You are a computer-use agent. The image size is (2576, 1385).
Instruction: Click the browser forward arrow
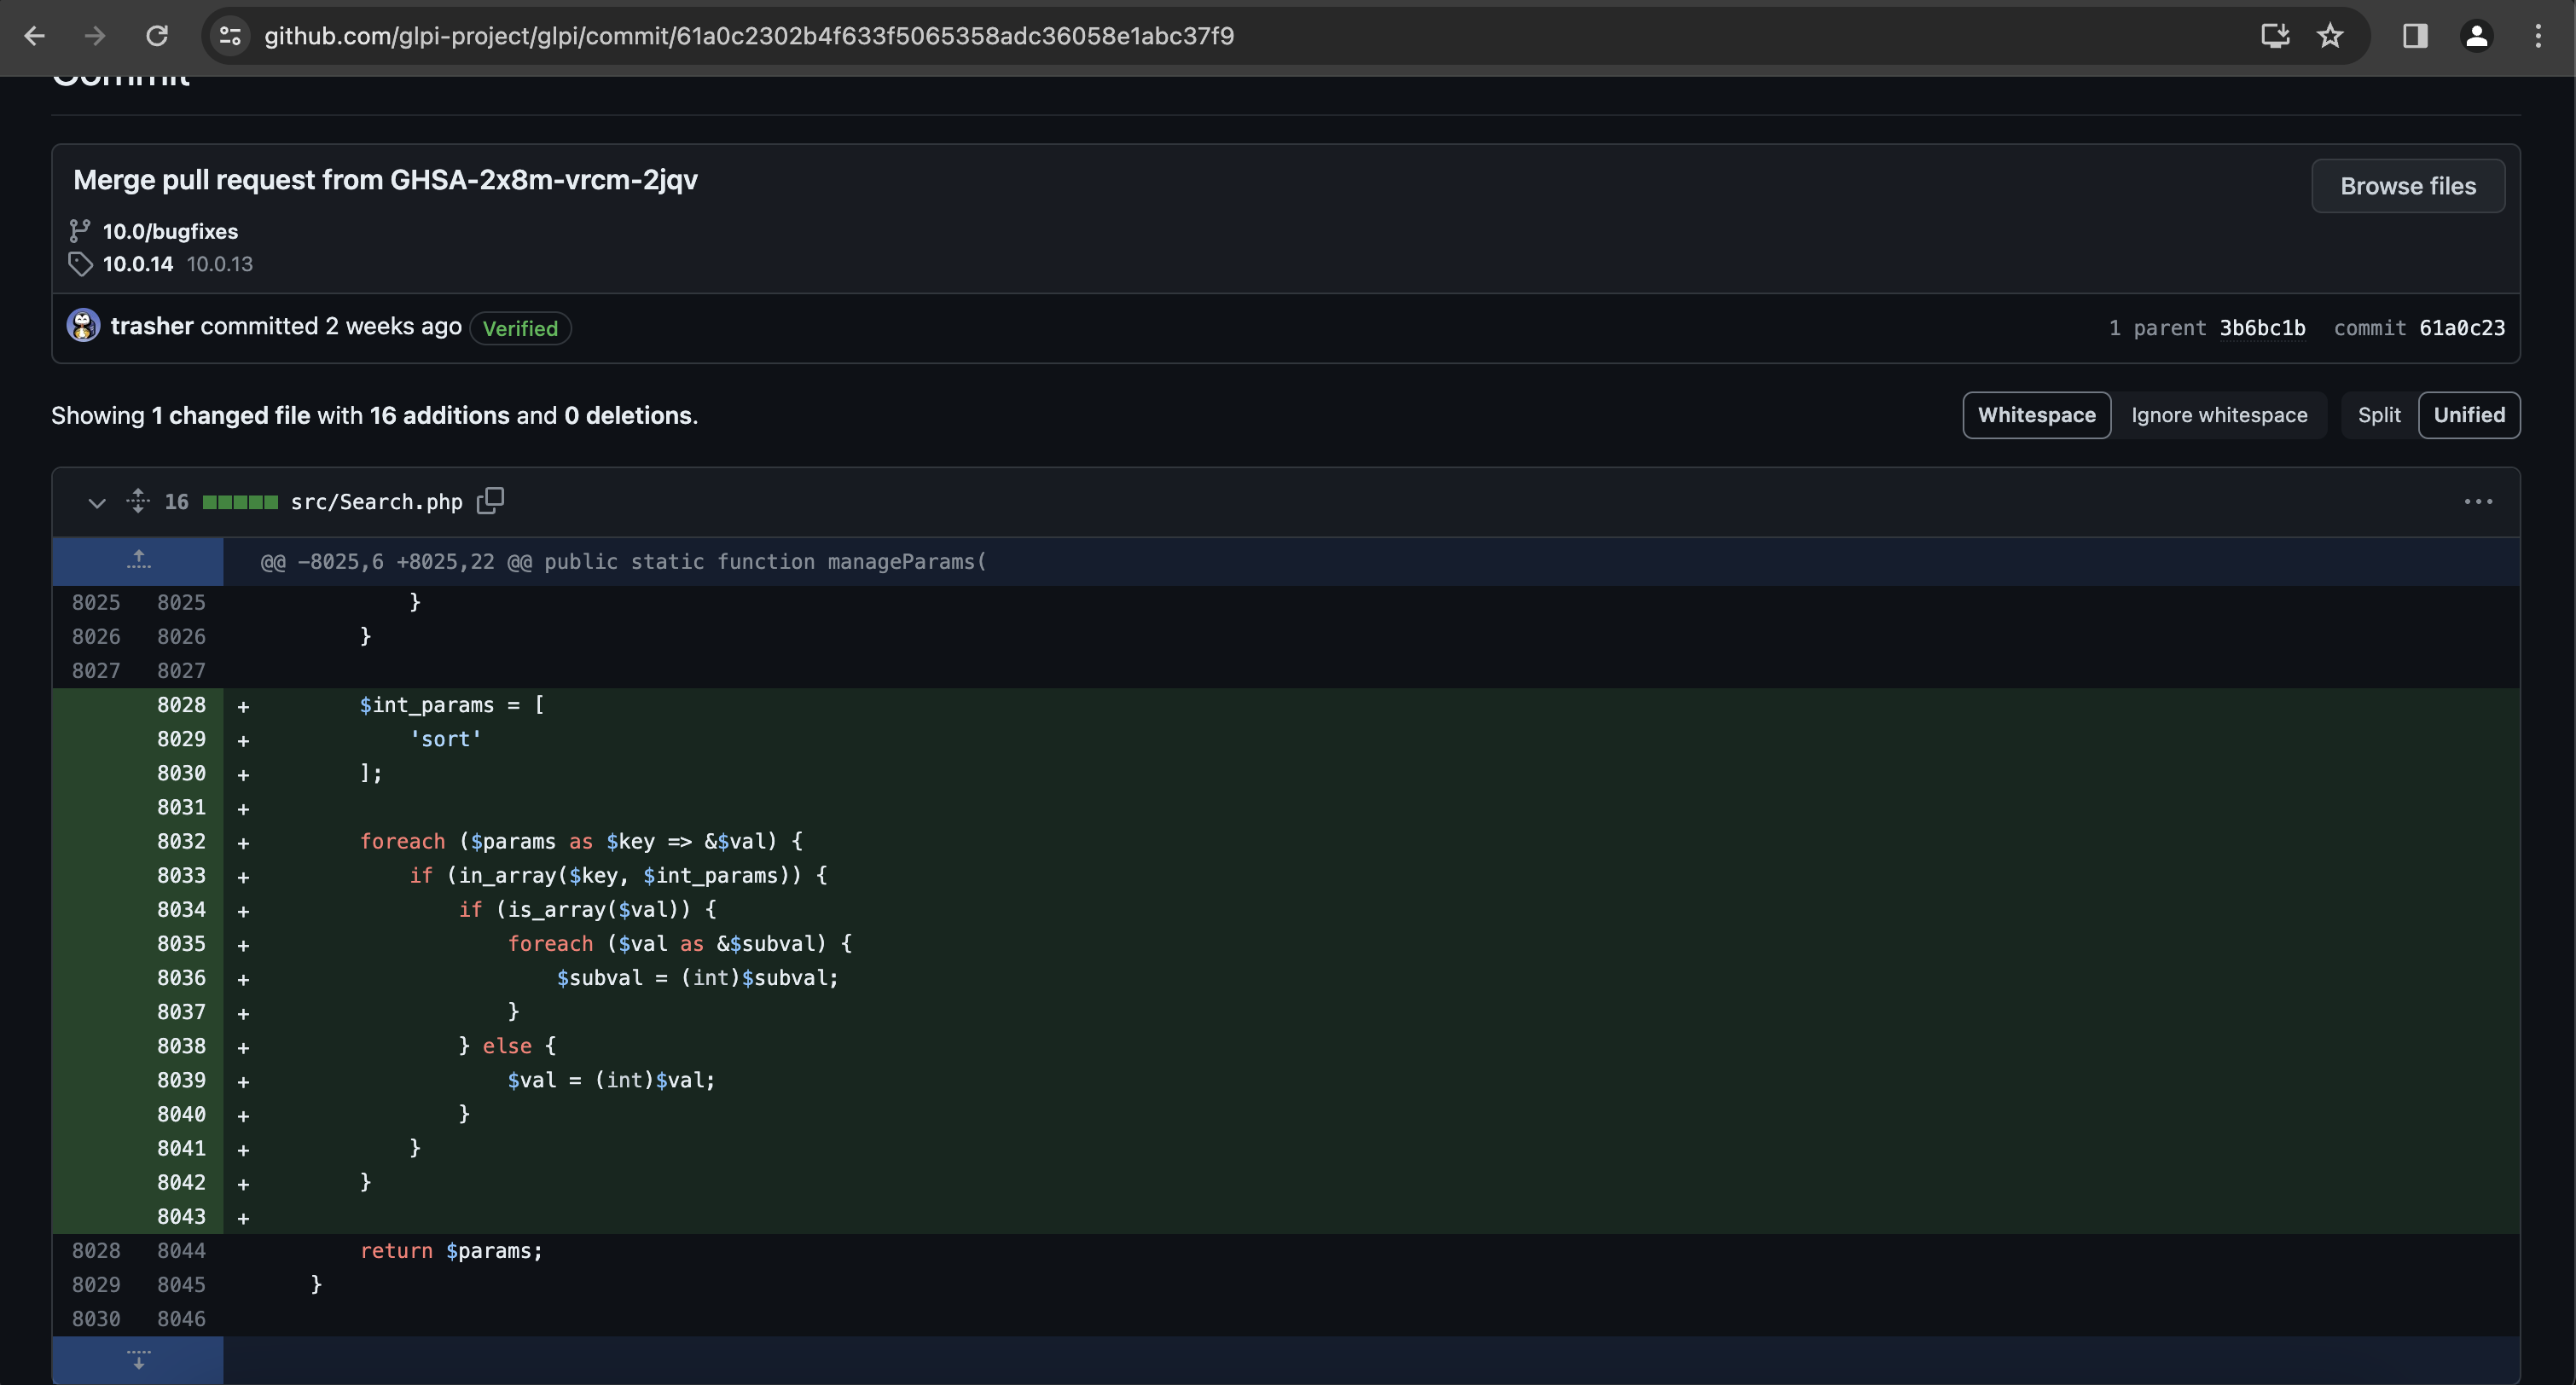[95, 36]
